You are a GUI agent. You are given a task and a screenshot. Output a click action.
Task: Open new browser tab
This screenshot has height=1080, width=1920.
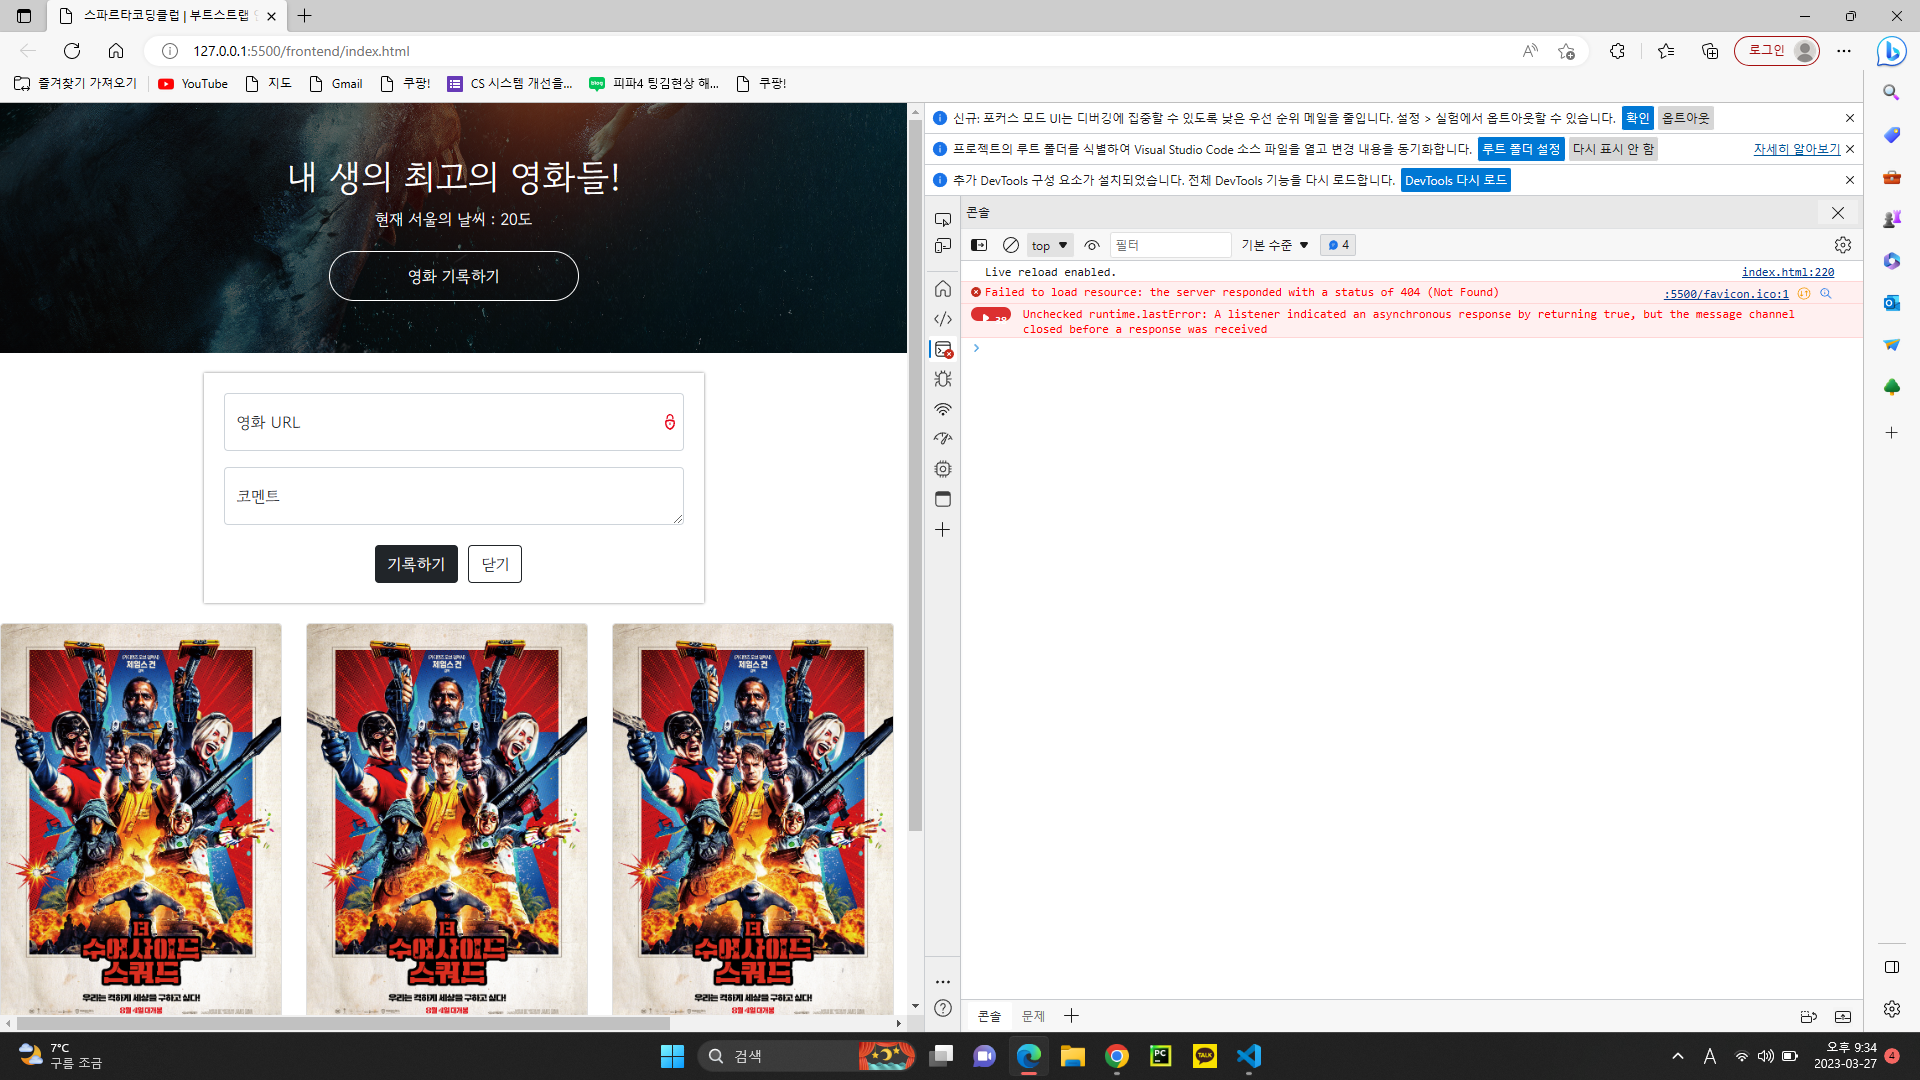[x=305, y=16]
